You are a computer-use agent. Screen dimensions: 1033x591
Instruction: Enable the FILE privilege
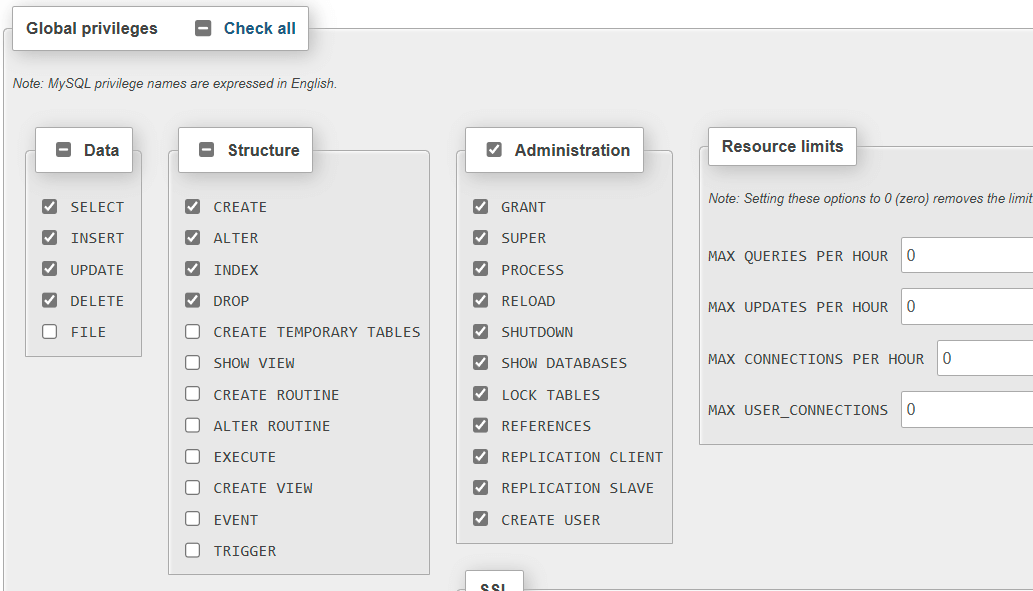[x=50, y=332]
